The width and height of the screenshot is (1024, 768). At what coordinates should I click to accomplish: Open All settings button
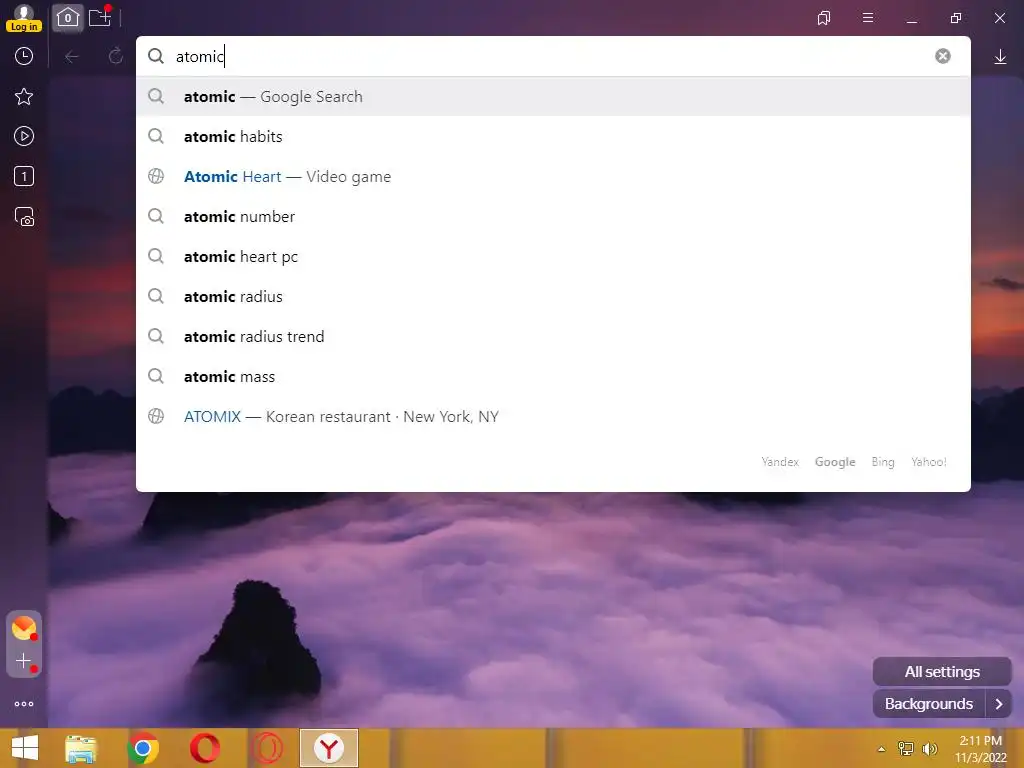pos(942,671)
